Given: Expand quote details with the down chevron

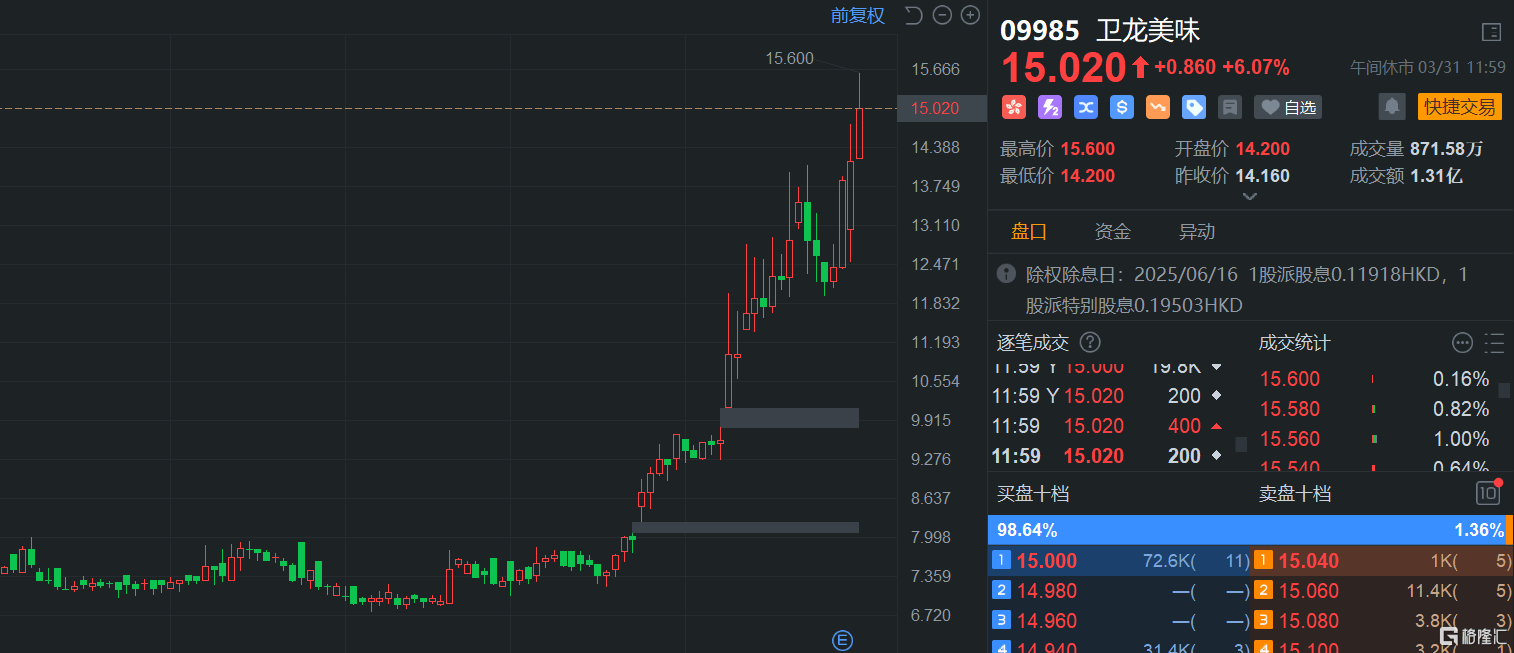Looking at the screenshot, I should point(1249,197).
